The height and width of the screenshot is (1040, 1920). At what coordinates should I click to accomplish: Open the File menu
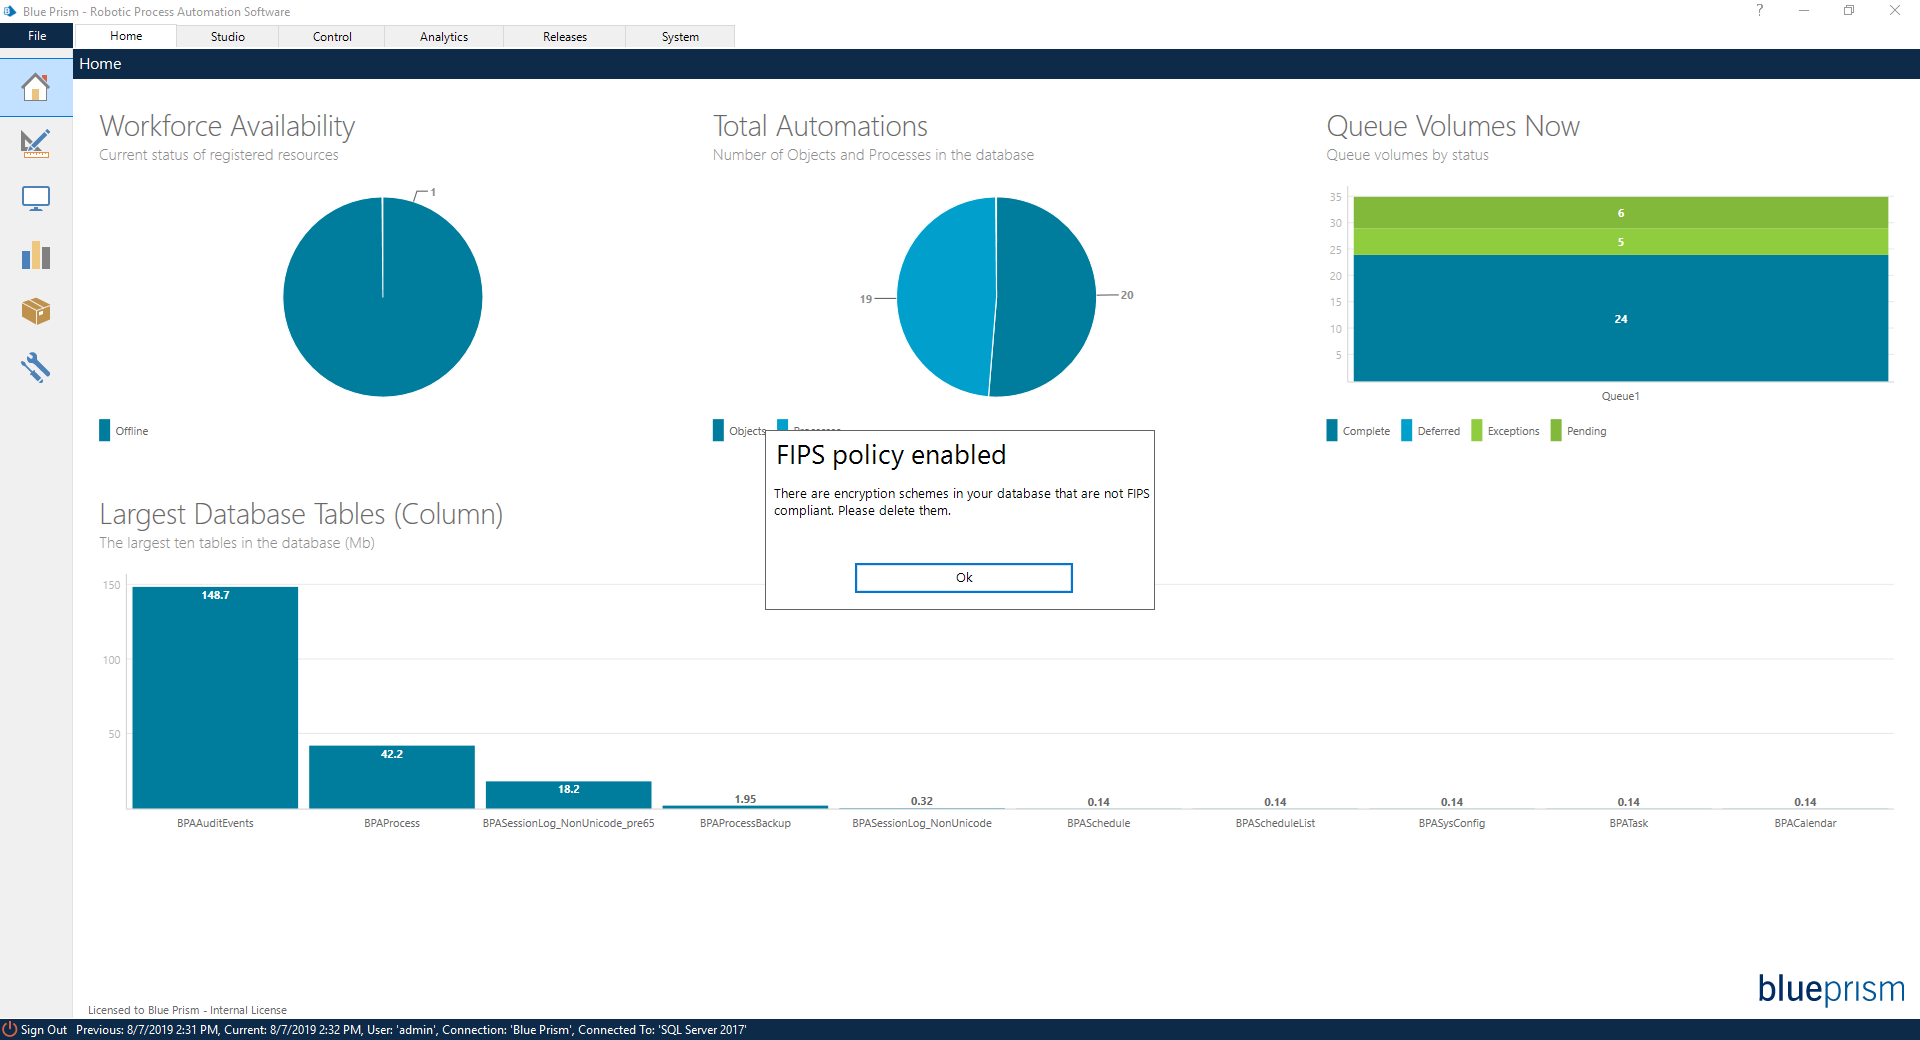[36, 36]
